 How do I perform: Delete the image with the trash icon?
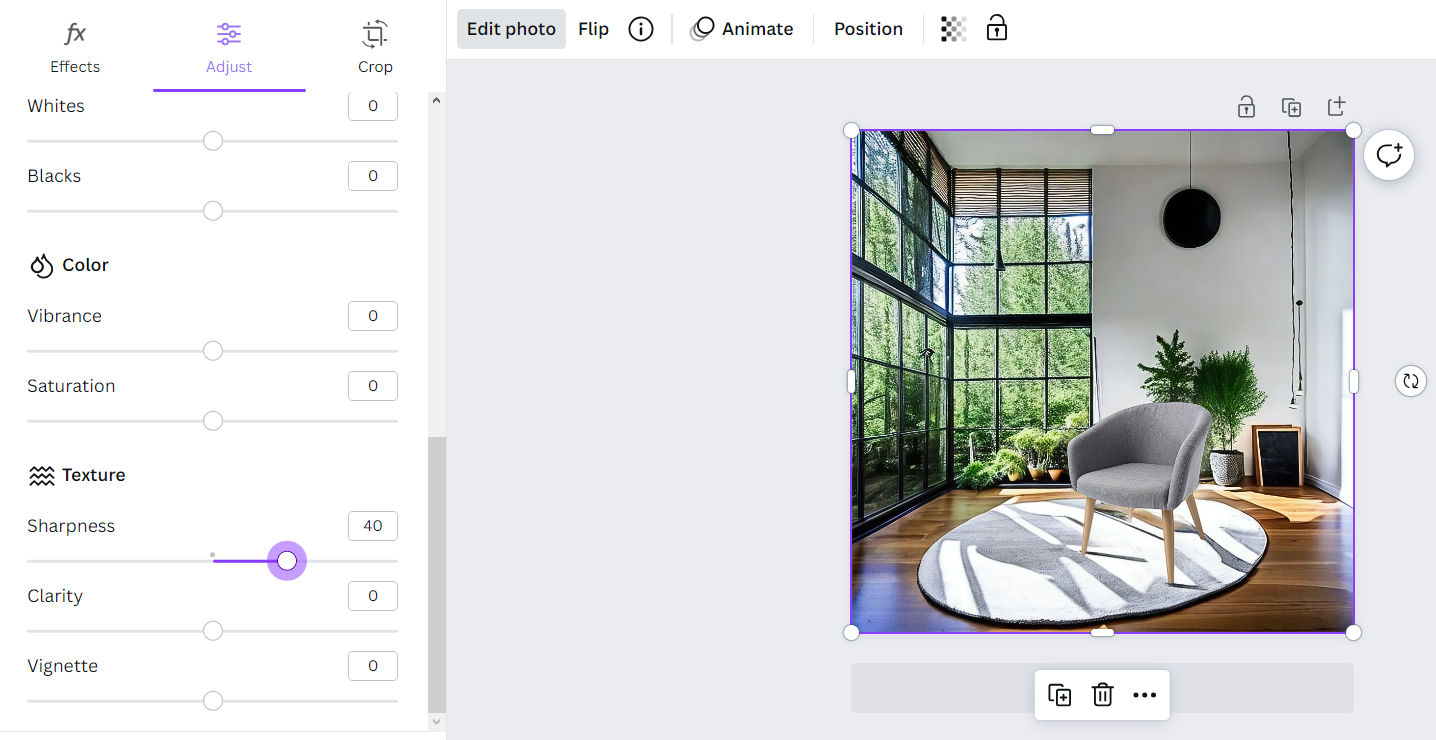click(1102, 695)
